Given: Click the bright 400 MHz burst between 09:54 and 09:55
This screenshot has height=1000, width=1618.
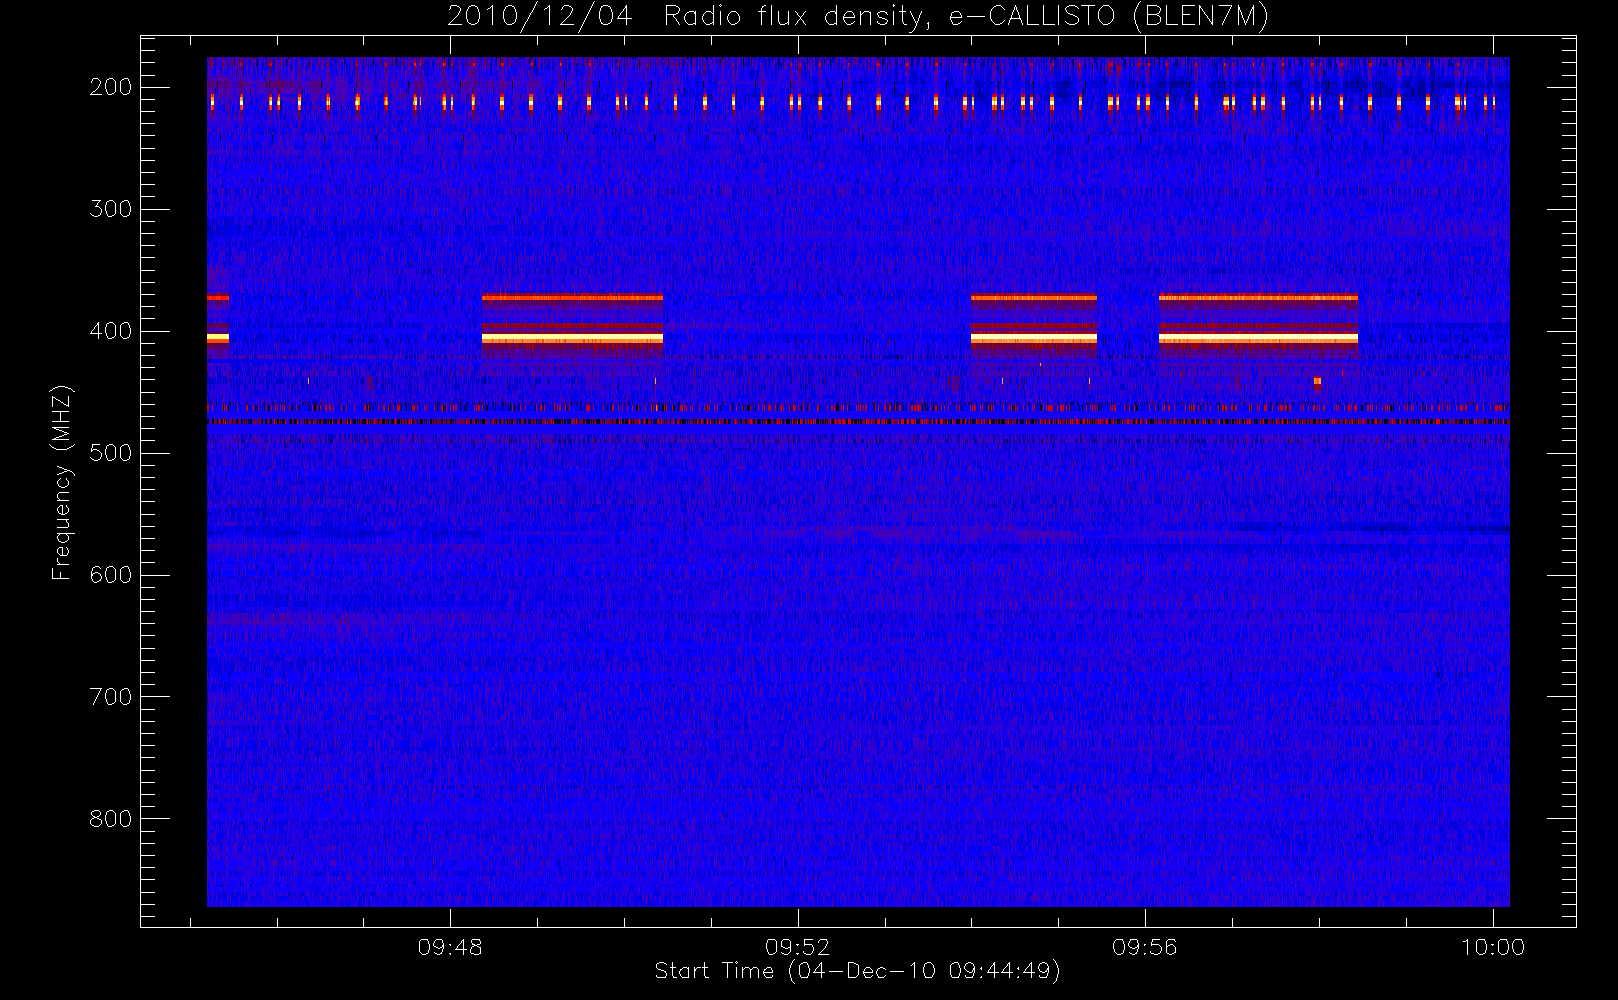Looking at the screenshot, I should pyautogui.click(x=1034, y=339).
